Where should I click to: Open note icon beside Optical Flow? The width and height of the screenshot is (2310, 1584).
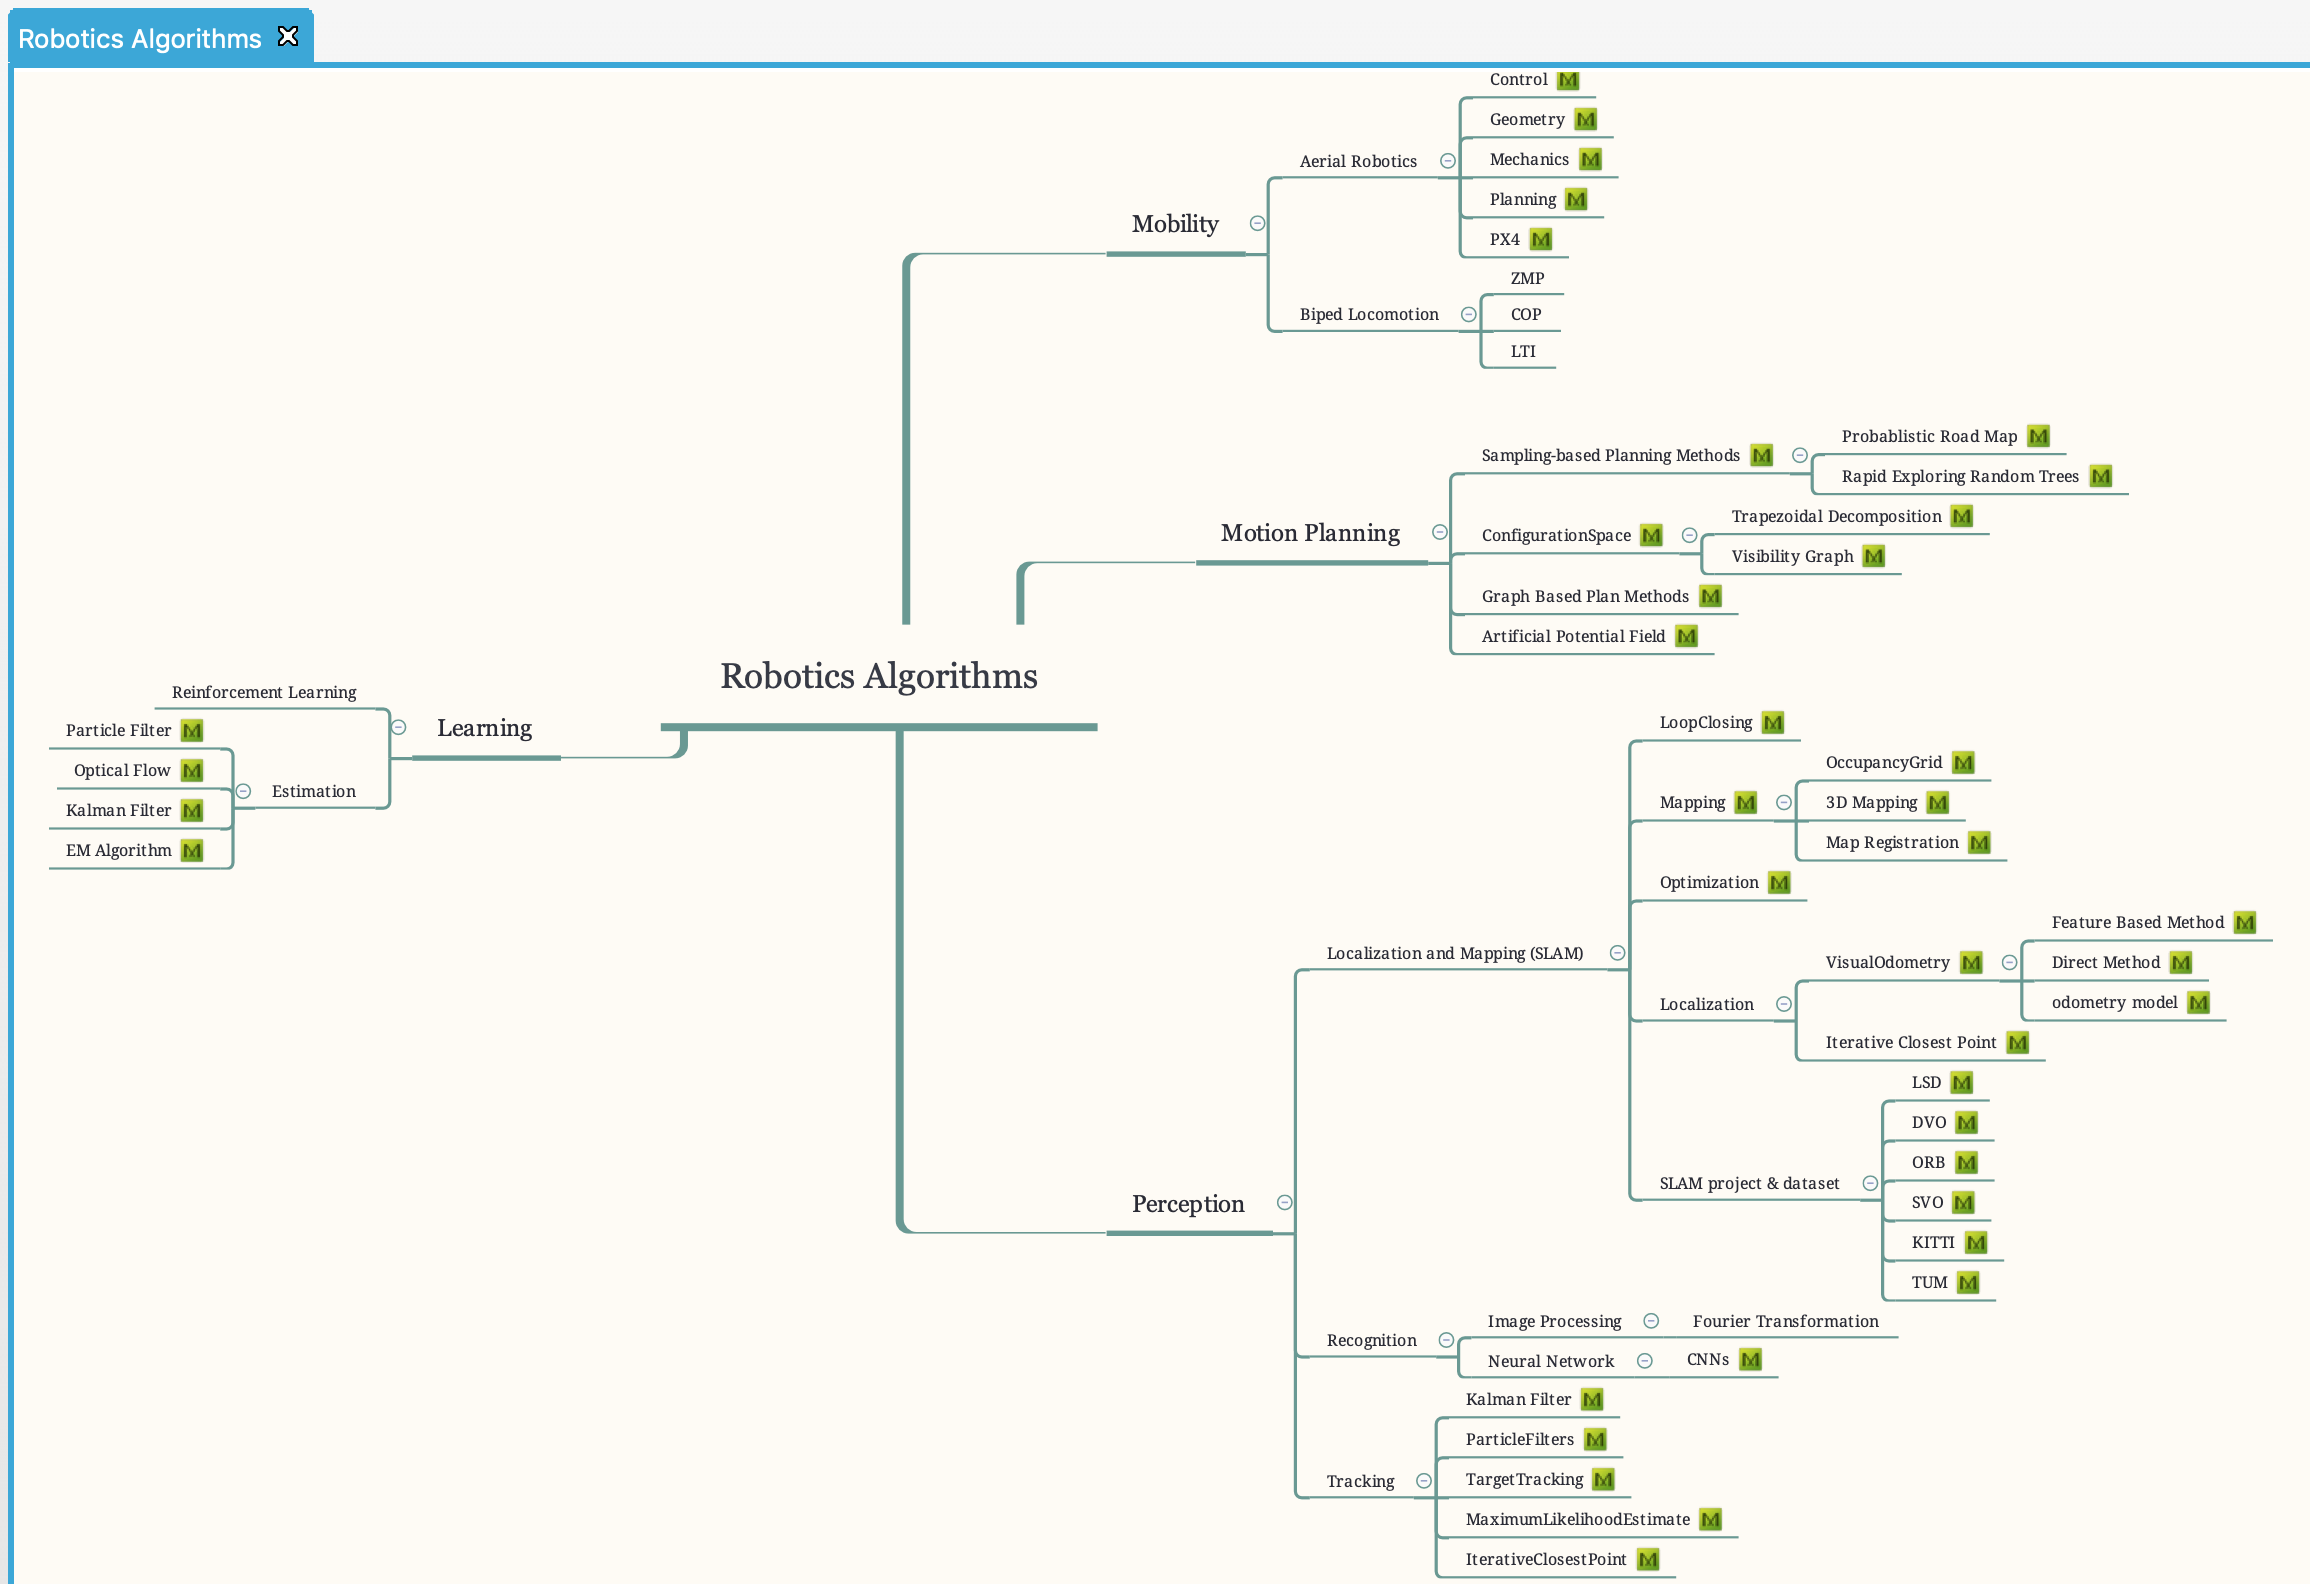192,771
